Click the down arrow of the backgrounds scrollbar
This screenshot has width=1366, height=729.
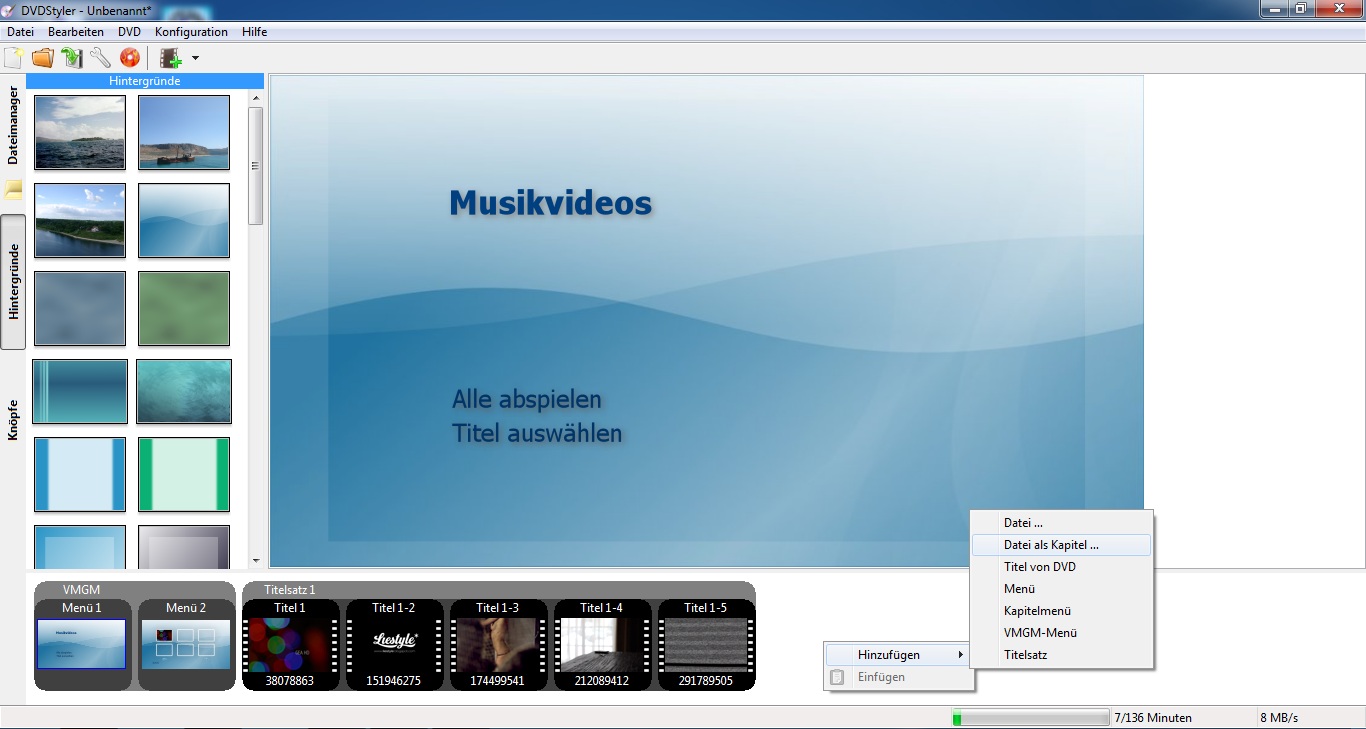click(x=256, y=562)
